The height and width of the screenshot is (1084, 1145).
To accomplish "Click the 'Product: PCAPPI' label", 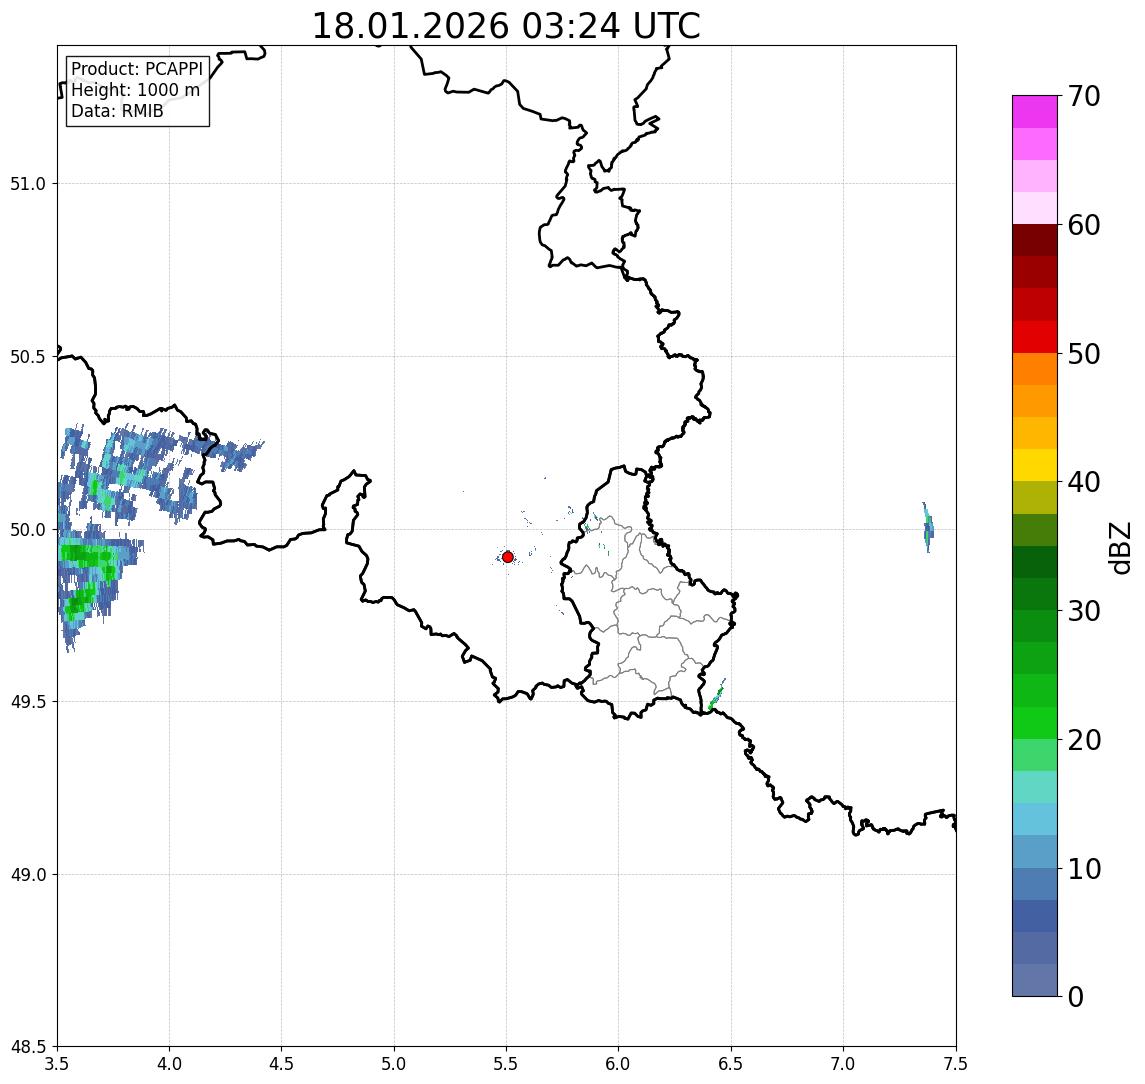I will (137, 69).
